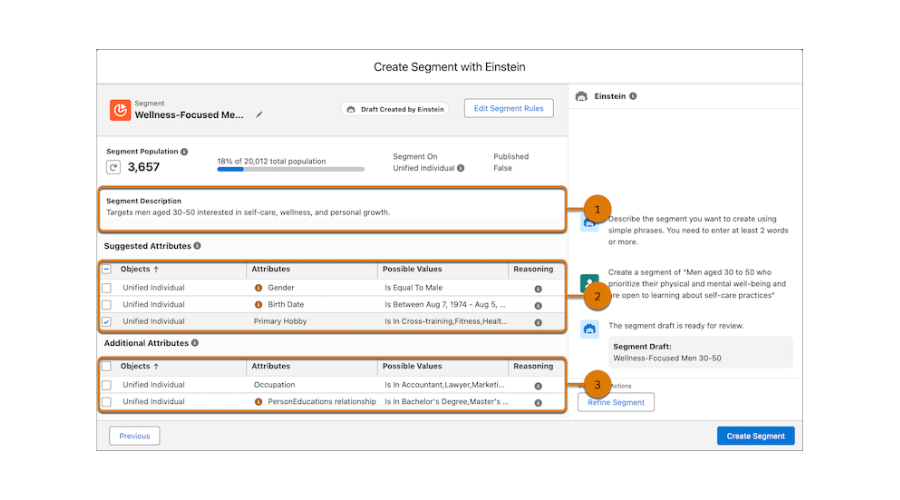Check the Gender attribute row checkbox
This screenshot has height=500, width=900.
[107, 288]
